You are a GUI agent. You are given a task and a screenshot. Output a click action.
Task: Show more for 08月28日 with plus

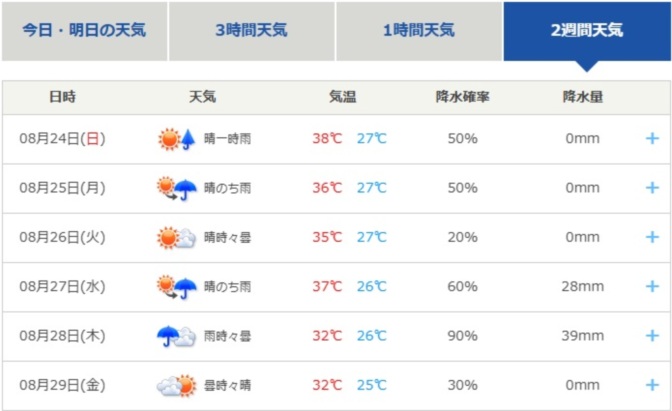(x=652, y=336)
